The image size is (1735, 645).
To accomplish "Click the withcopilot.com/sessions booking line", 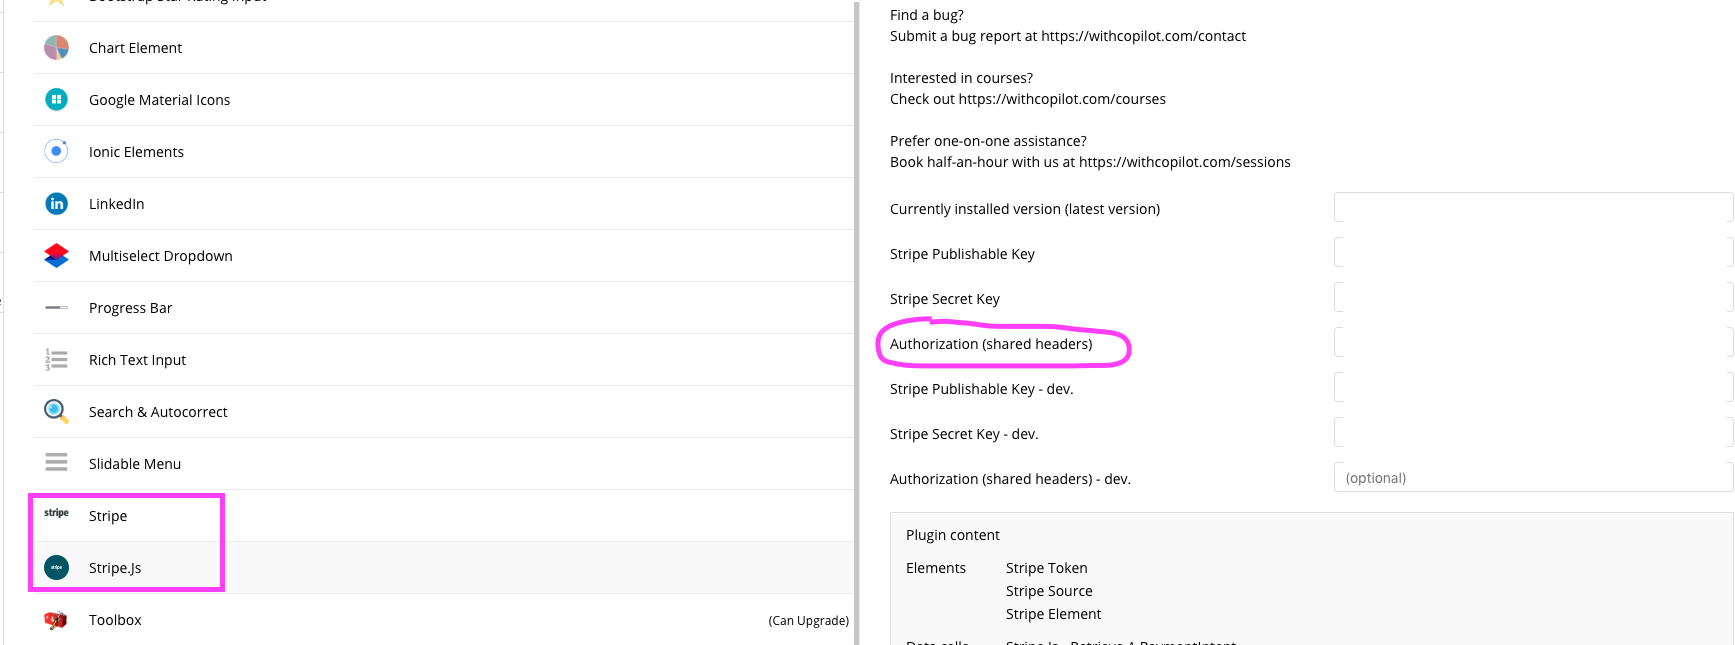I will click(1090, 162).
